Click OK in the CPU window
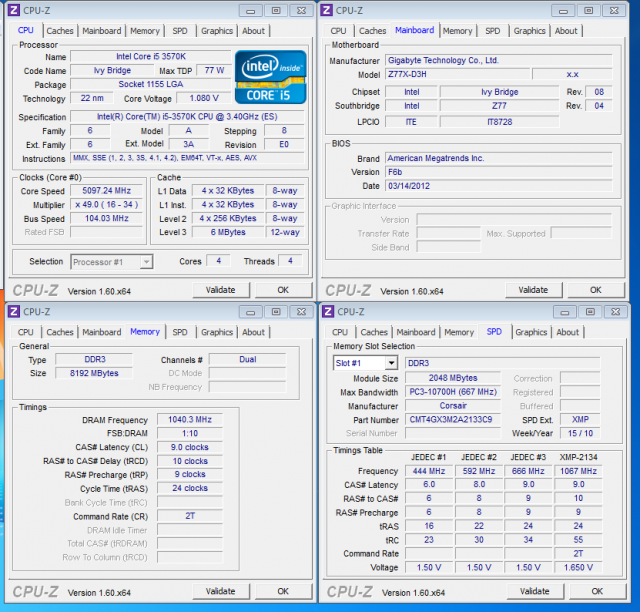640x612 pixels. click(283, 290)
